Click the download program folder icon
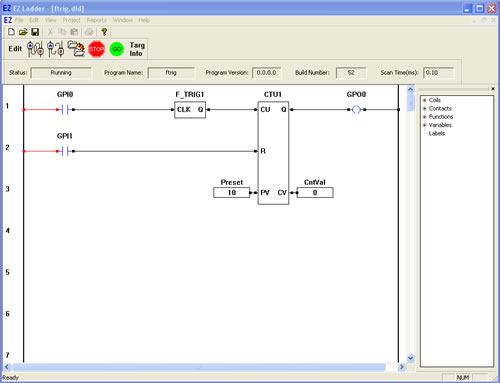The image size is (500, 383). (x=76, y=49)
